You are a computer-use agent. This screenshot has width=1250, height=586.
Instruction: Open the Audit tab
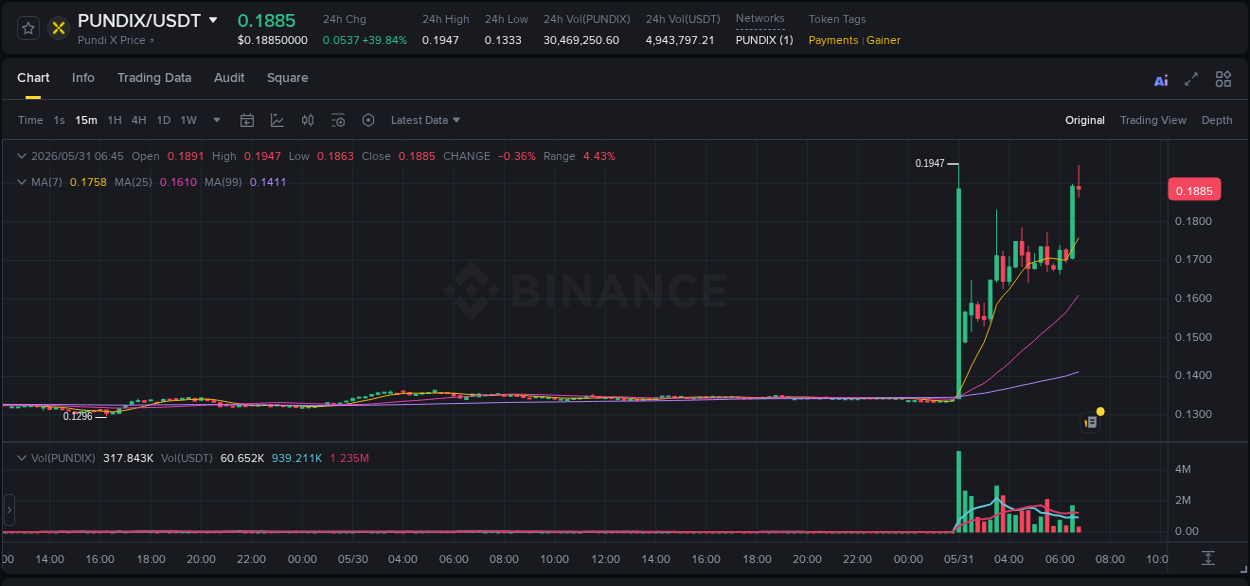[229, 78]
